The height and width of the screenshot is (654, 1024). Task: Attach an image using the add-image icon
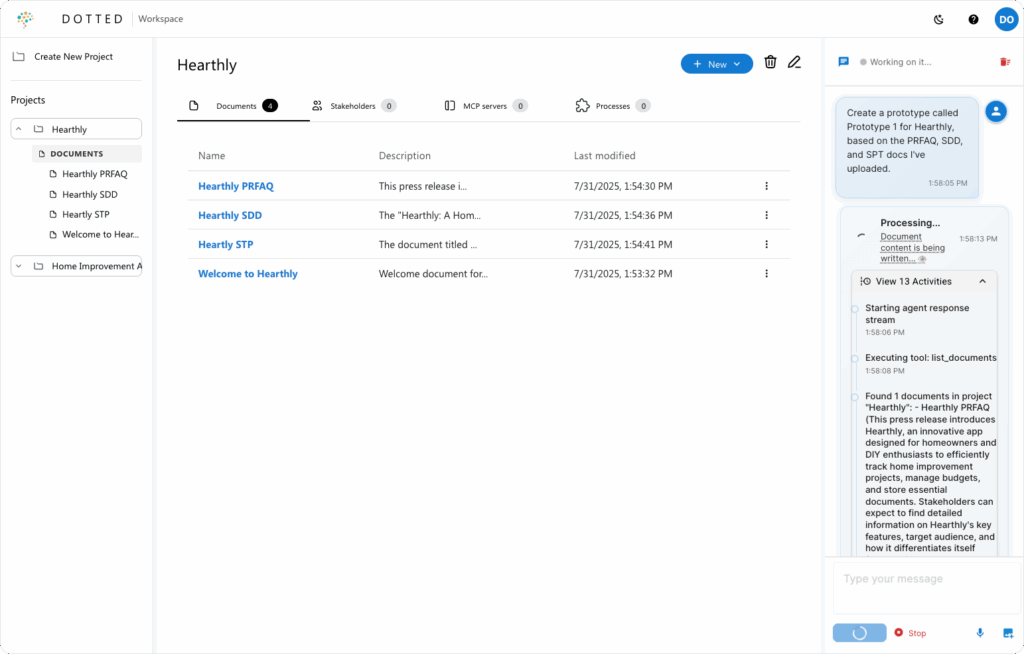(1007, 633)
